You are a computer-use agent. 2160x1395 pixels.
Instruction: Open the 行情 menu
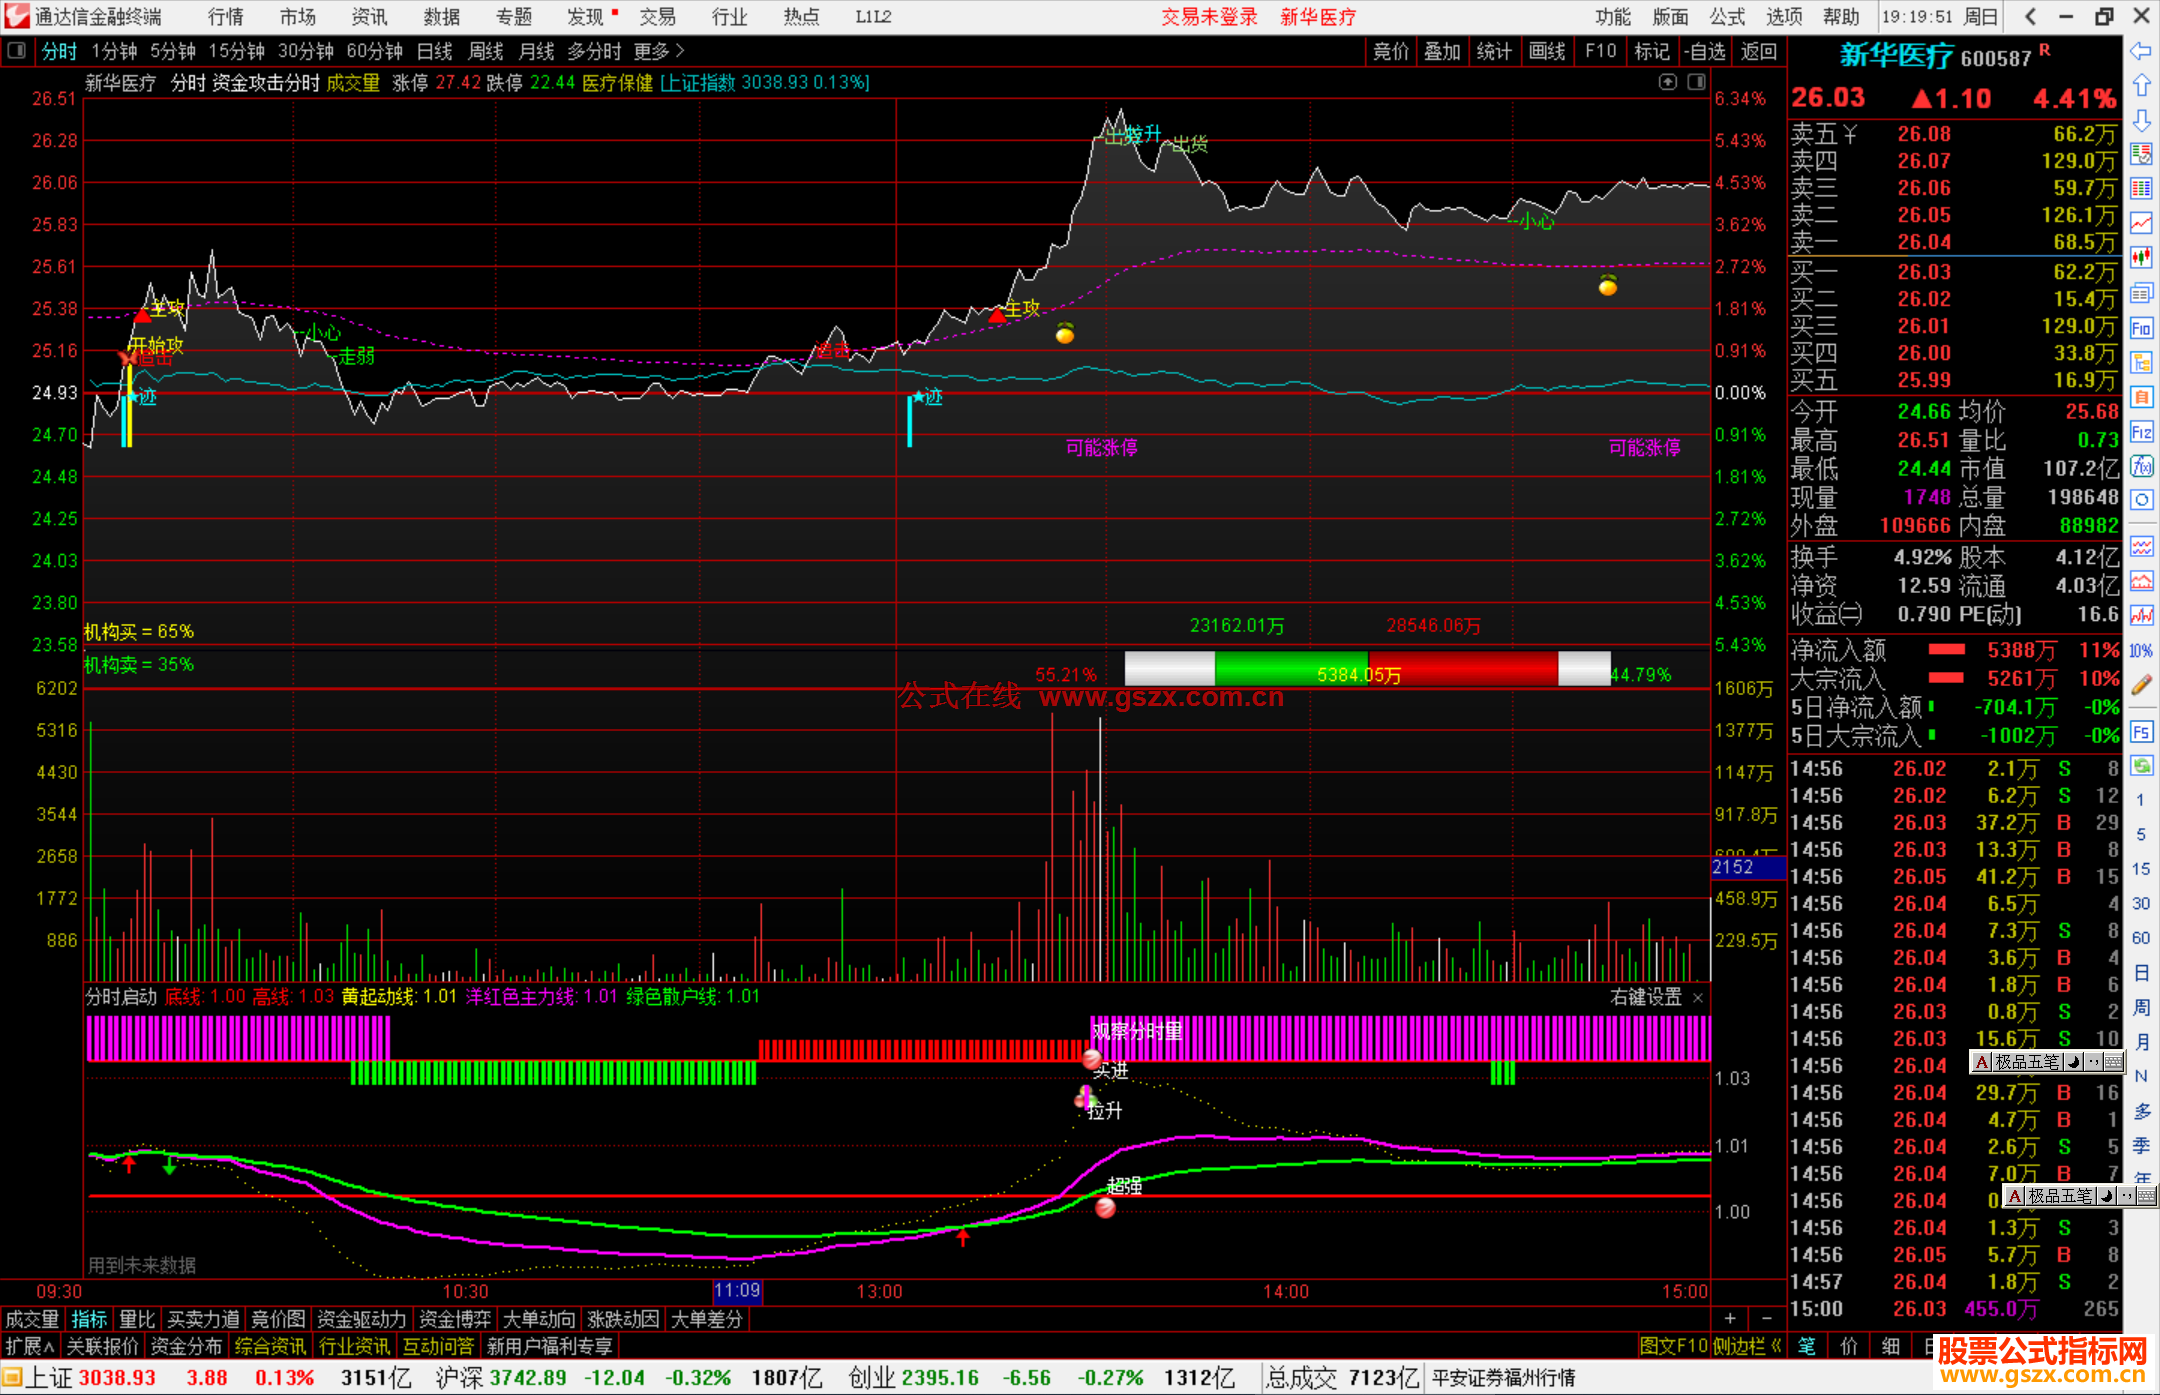point(226,16)
